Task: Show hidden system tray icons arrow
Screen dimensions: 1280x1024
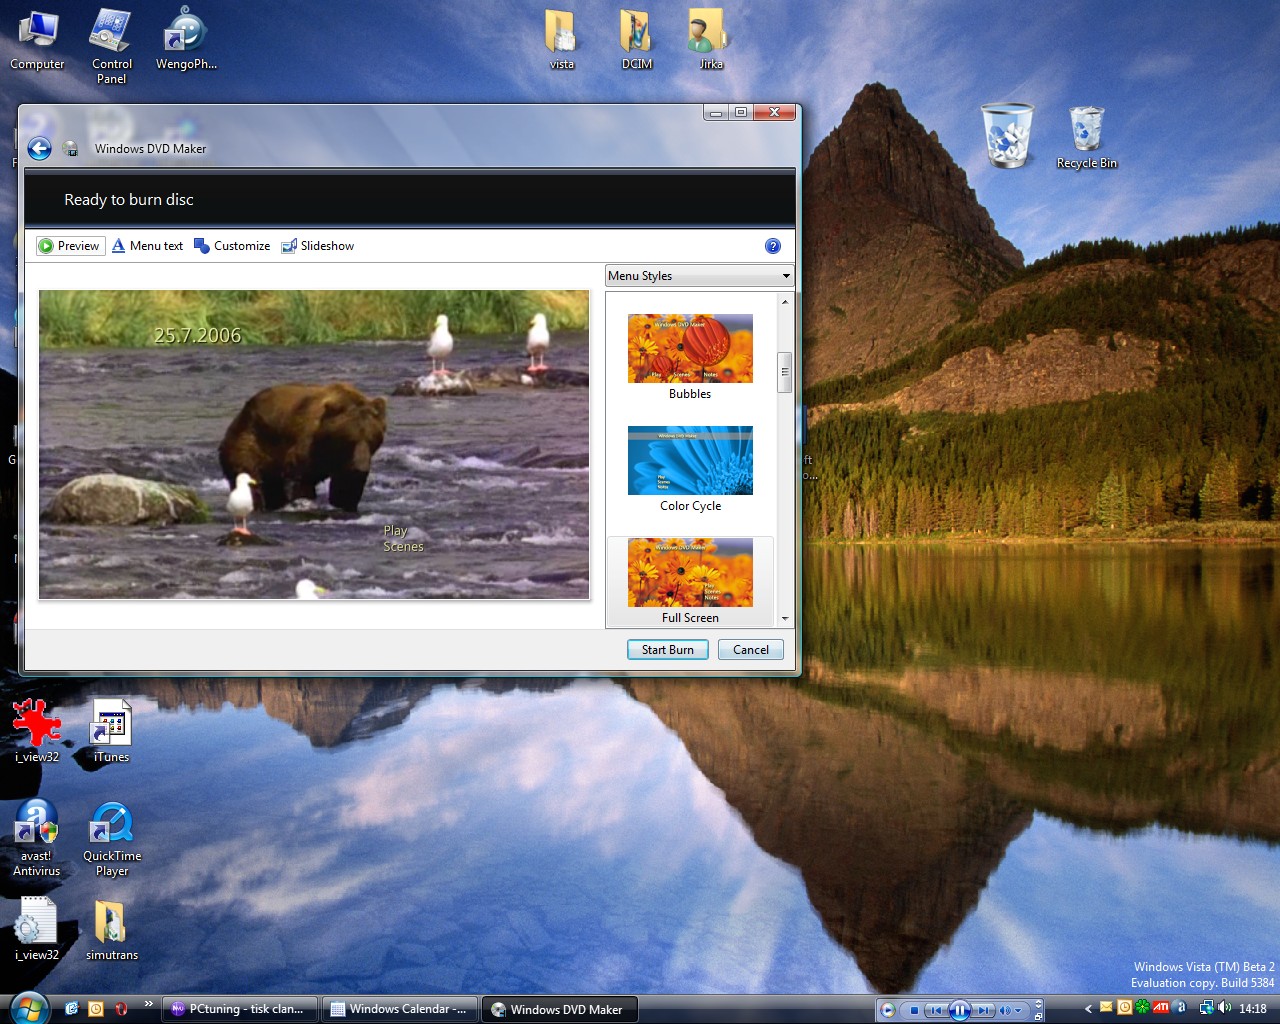Action: 1088,1009
